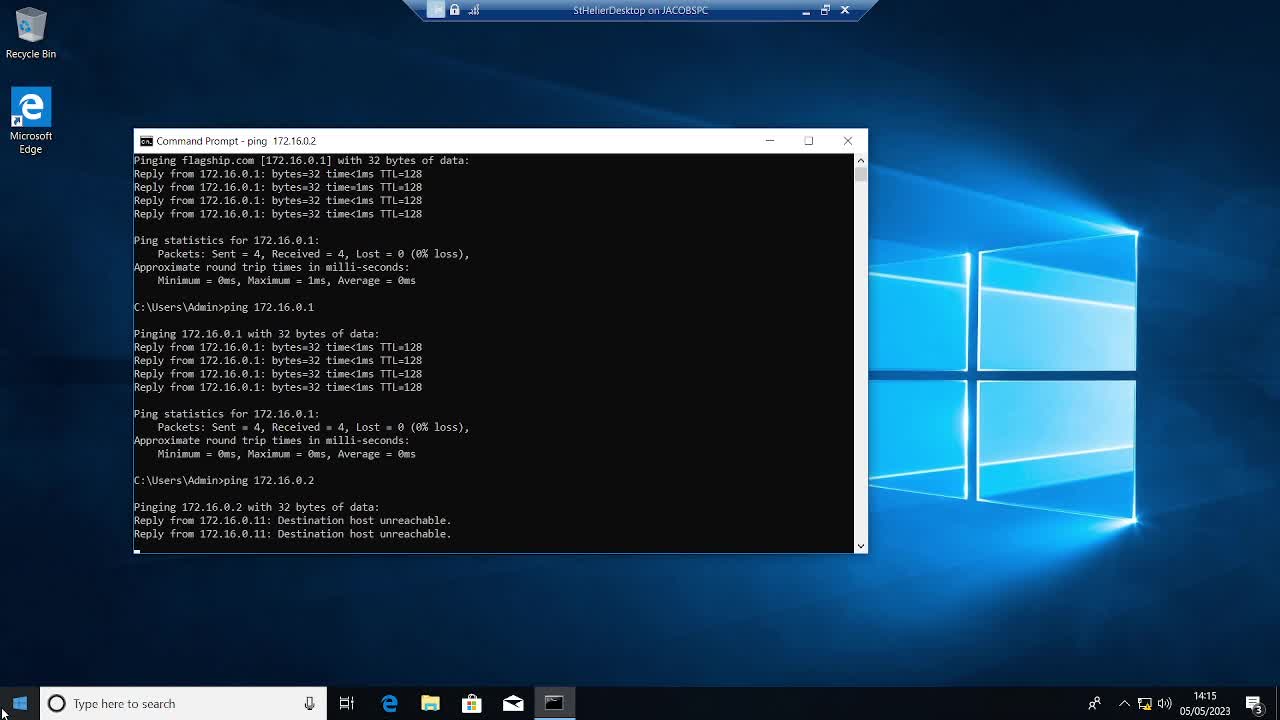Open the Recycle Bin desktop icon
Screen dimensions: 1280x720
point(31,33)
